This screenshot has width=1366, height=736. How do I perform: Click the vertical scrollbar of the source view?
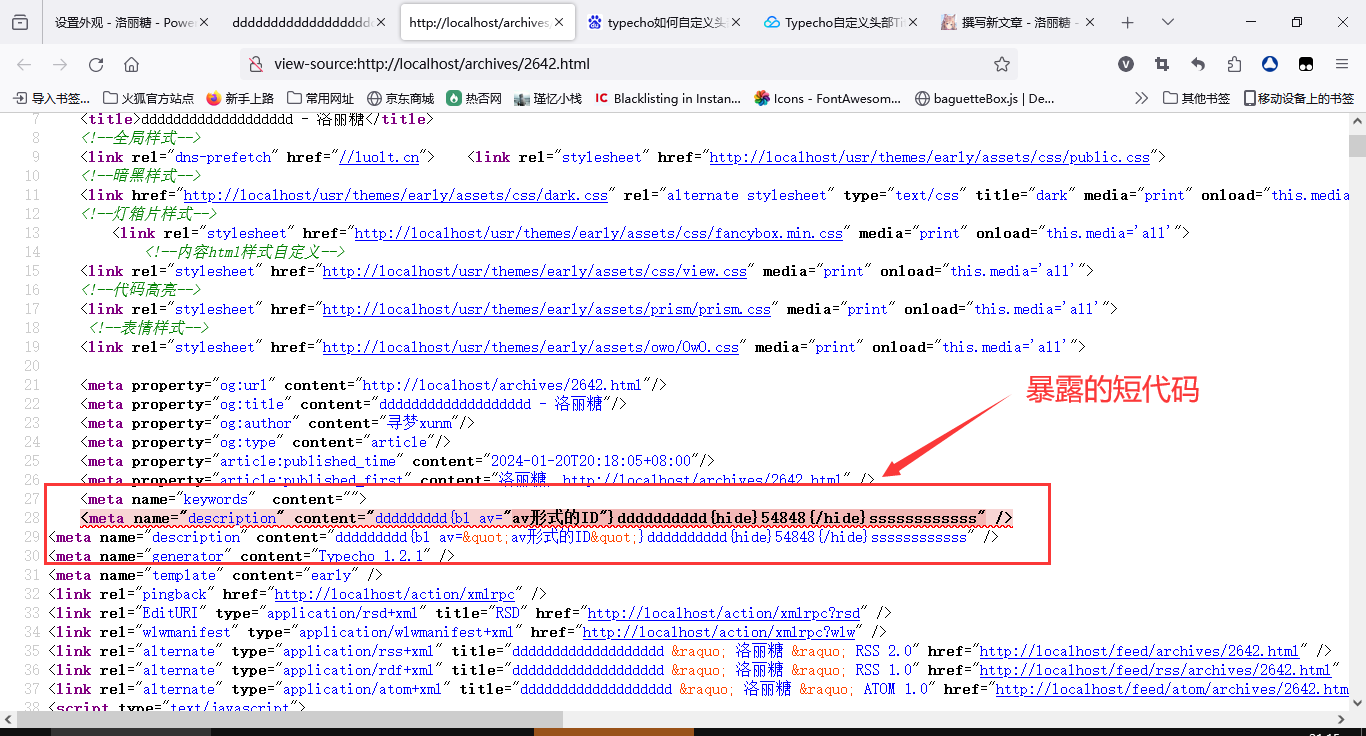tap(1357, 400)
